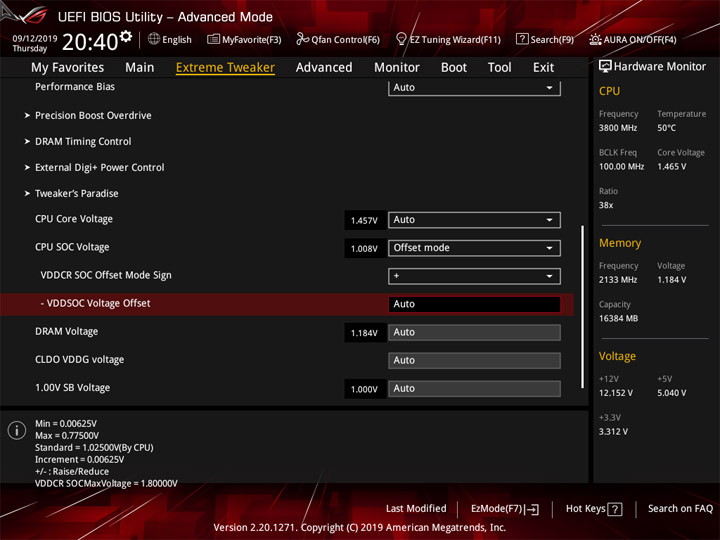
Task: Launch EZ Tuning Wizard lightbulb icon
Action: coord(401,39)
